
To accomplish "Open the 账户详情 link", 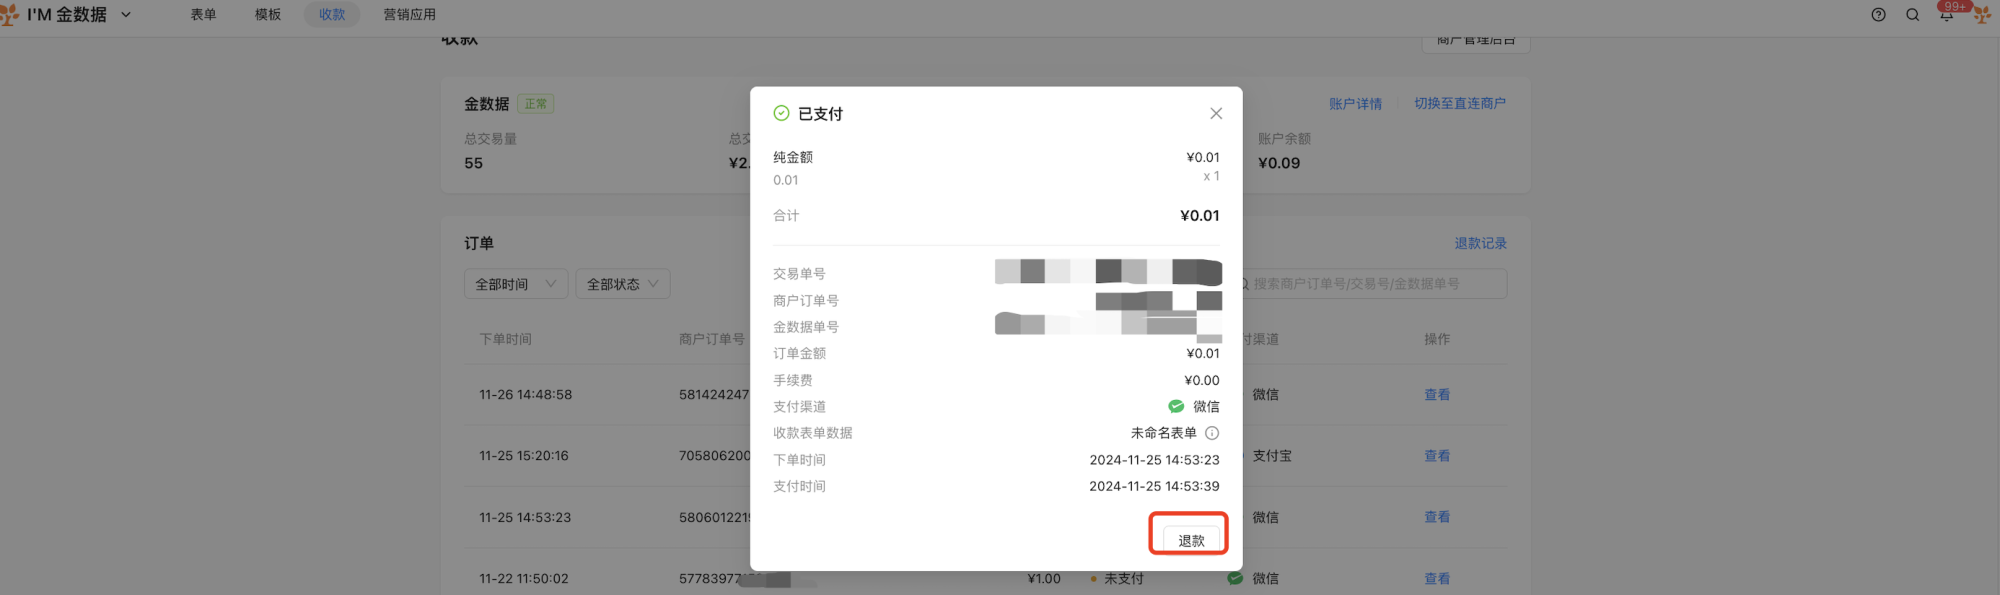I will click(x=1355, y=104).
